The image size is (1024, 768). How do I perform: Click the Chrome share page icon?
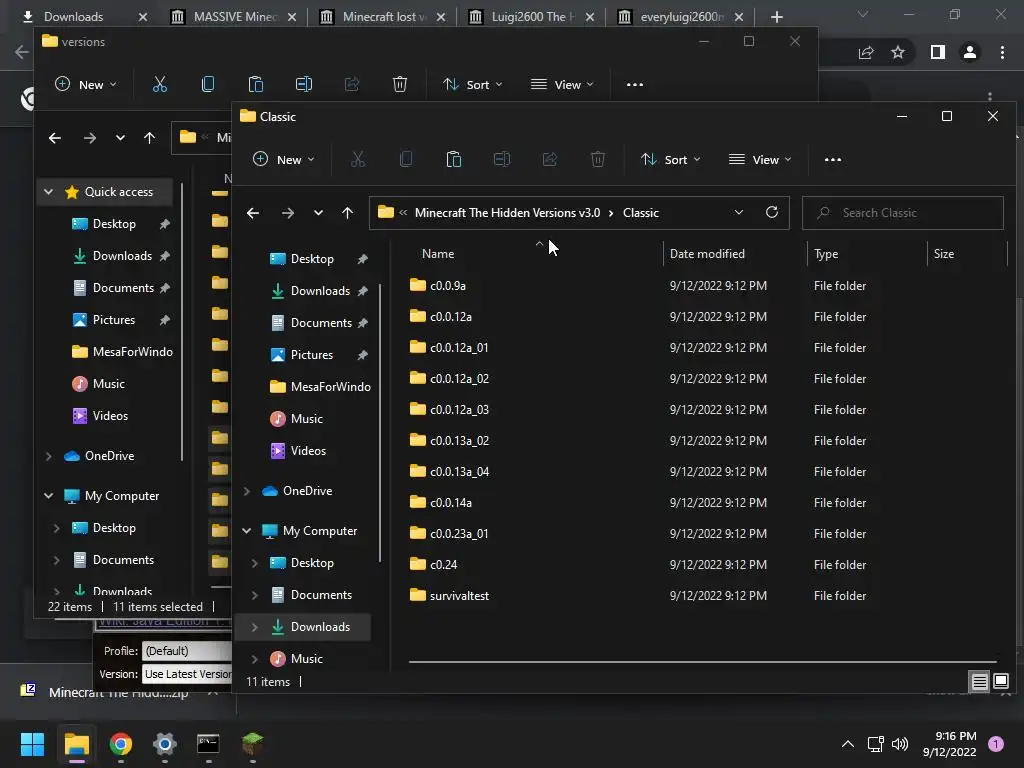coord(866,52)
